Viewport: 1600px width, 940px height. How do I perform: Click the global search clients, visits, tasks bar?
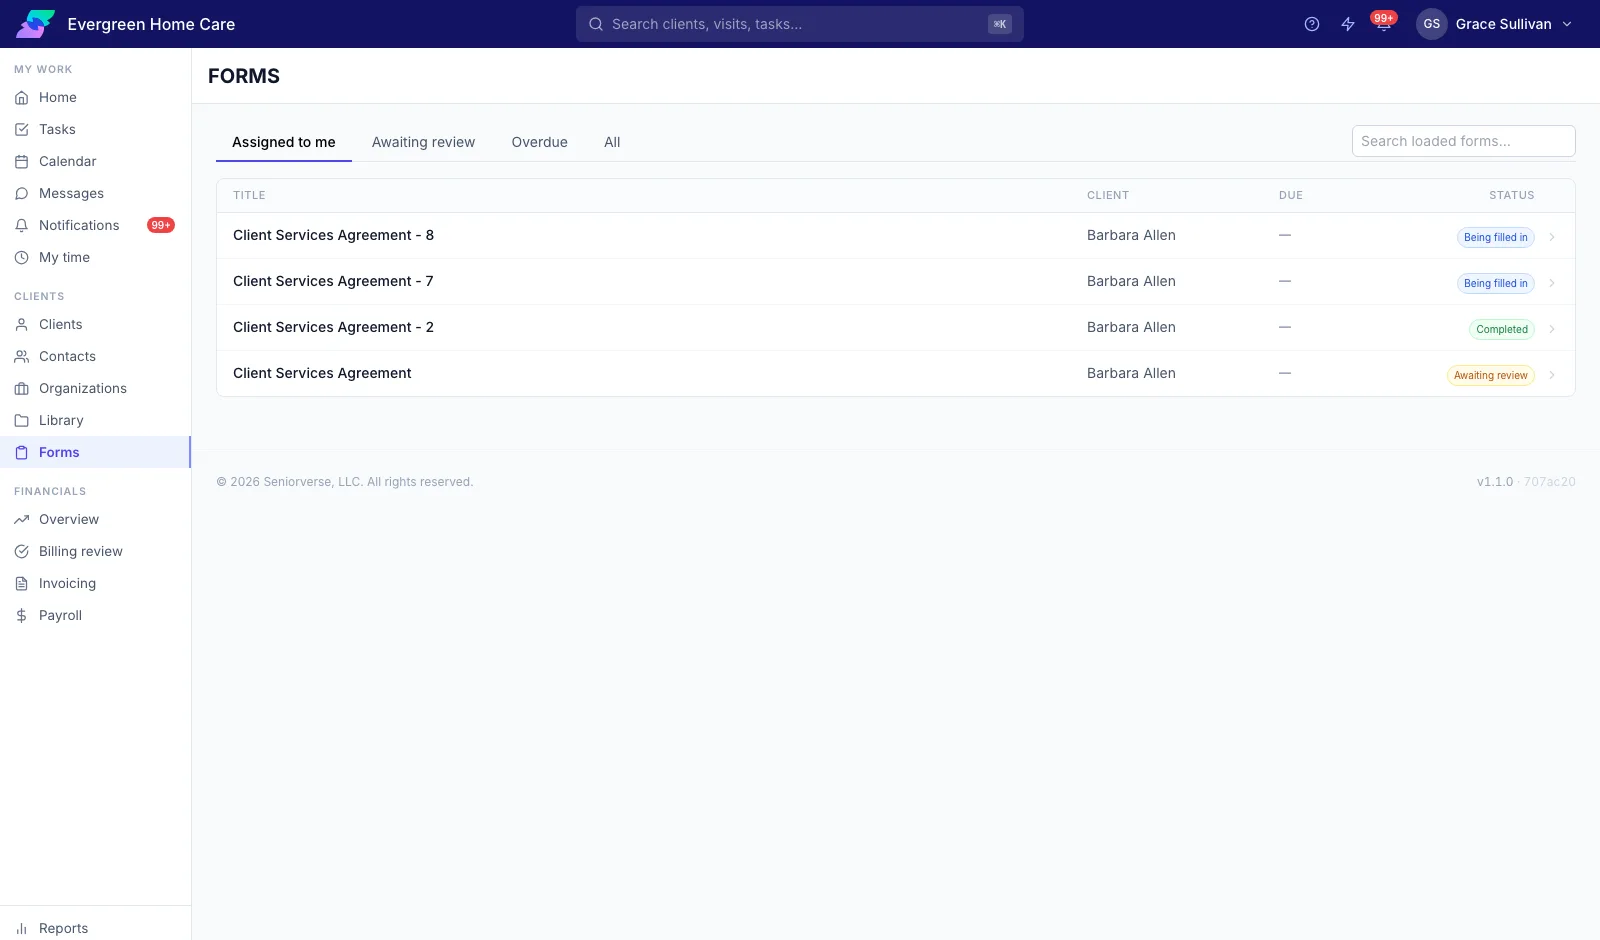[800, 24]
